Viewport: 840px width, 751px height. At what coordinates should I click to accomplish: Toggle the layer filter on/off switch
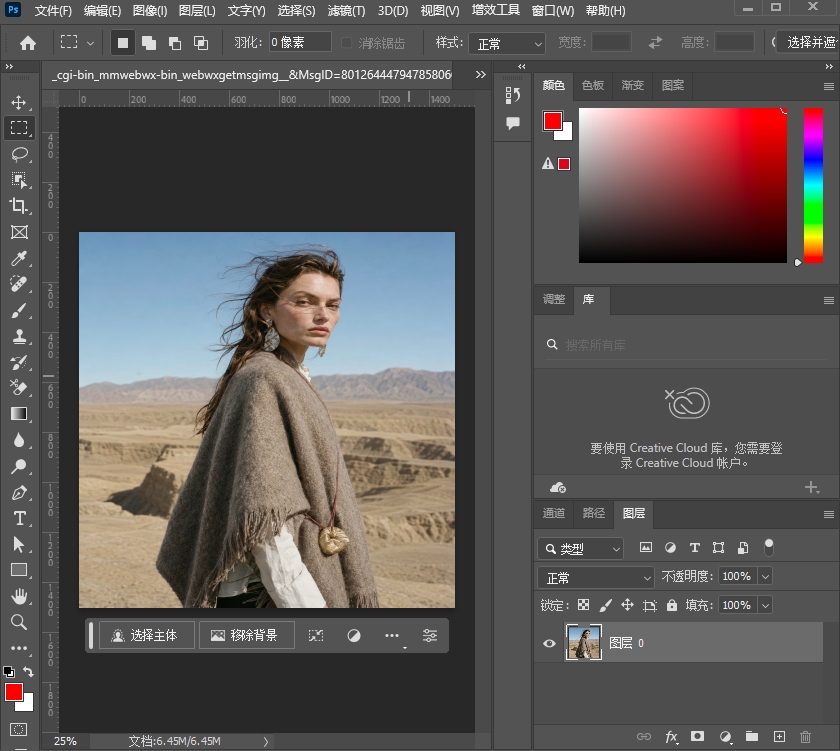[769, 547]
